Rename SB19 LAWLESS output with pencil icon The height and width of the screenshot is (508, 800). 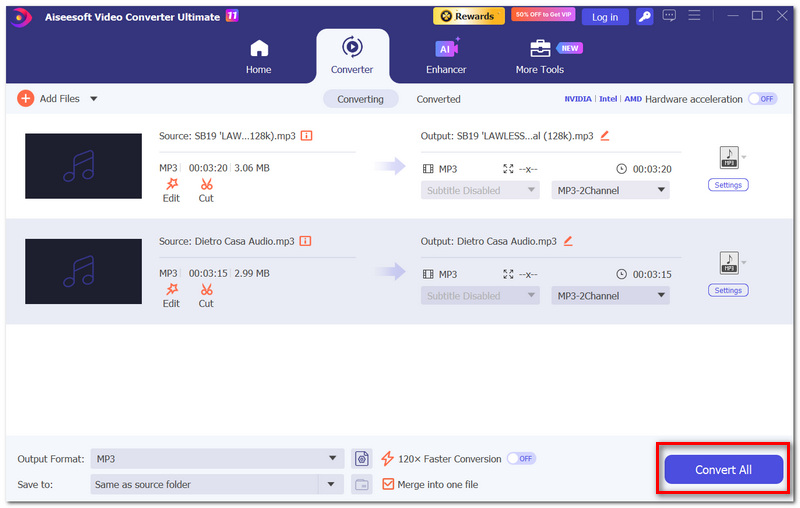click(x=605, y=136)
